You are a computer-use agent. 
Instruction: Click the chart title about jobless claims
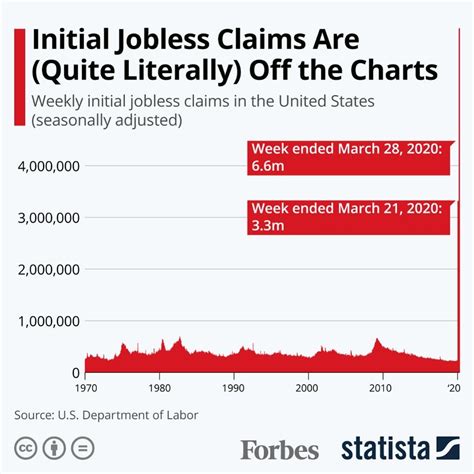tap(235, 55)
